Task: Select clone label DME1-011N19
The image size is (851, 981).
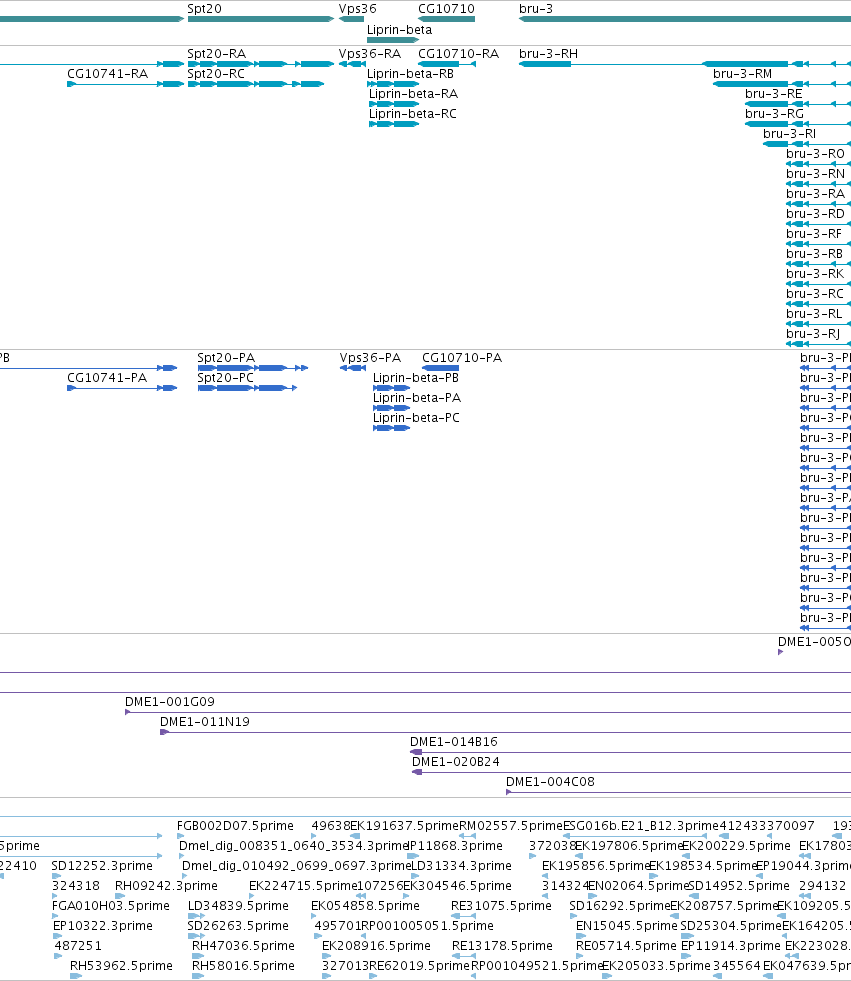Action: coord(205,722)
